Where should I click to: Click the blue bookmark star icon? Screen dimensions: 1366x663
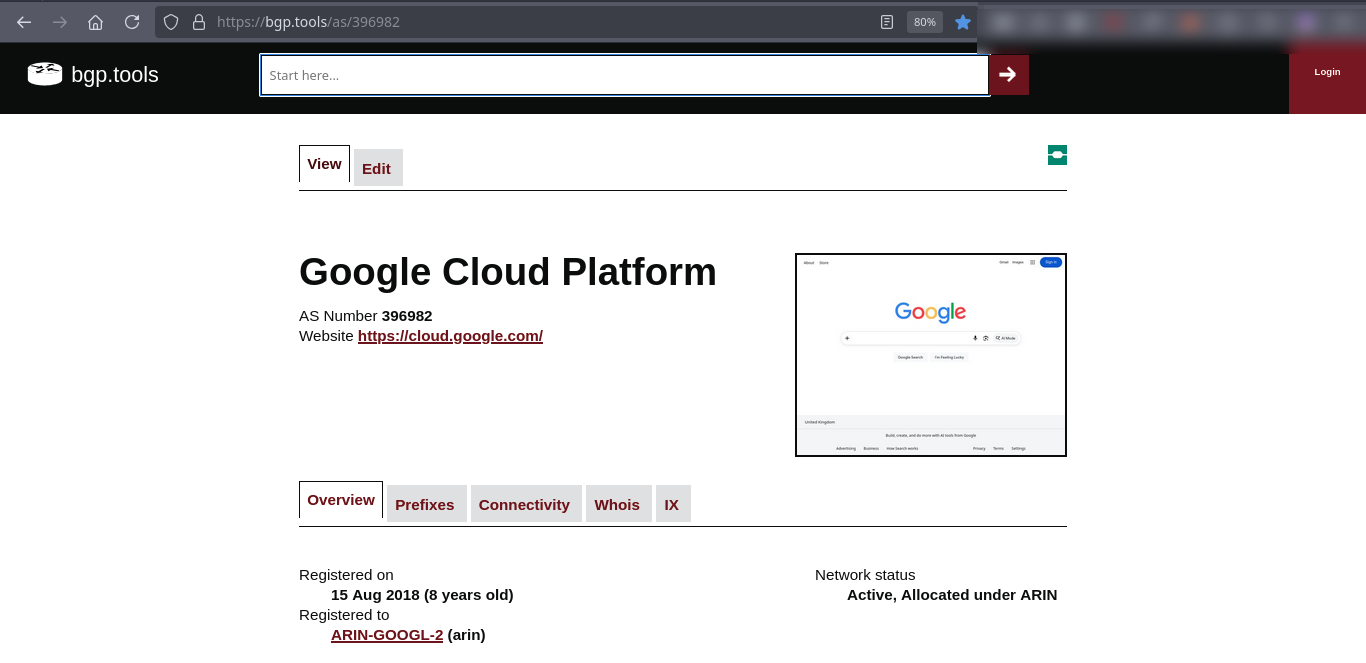963,22
